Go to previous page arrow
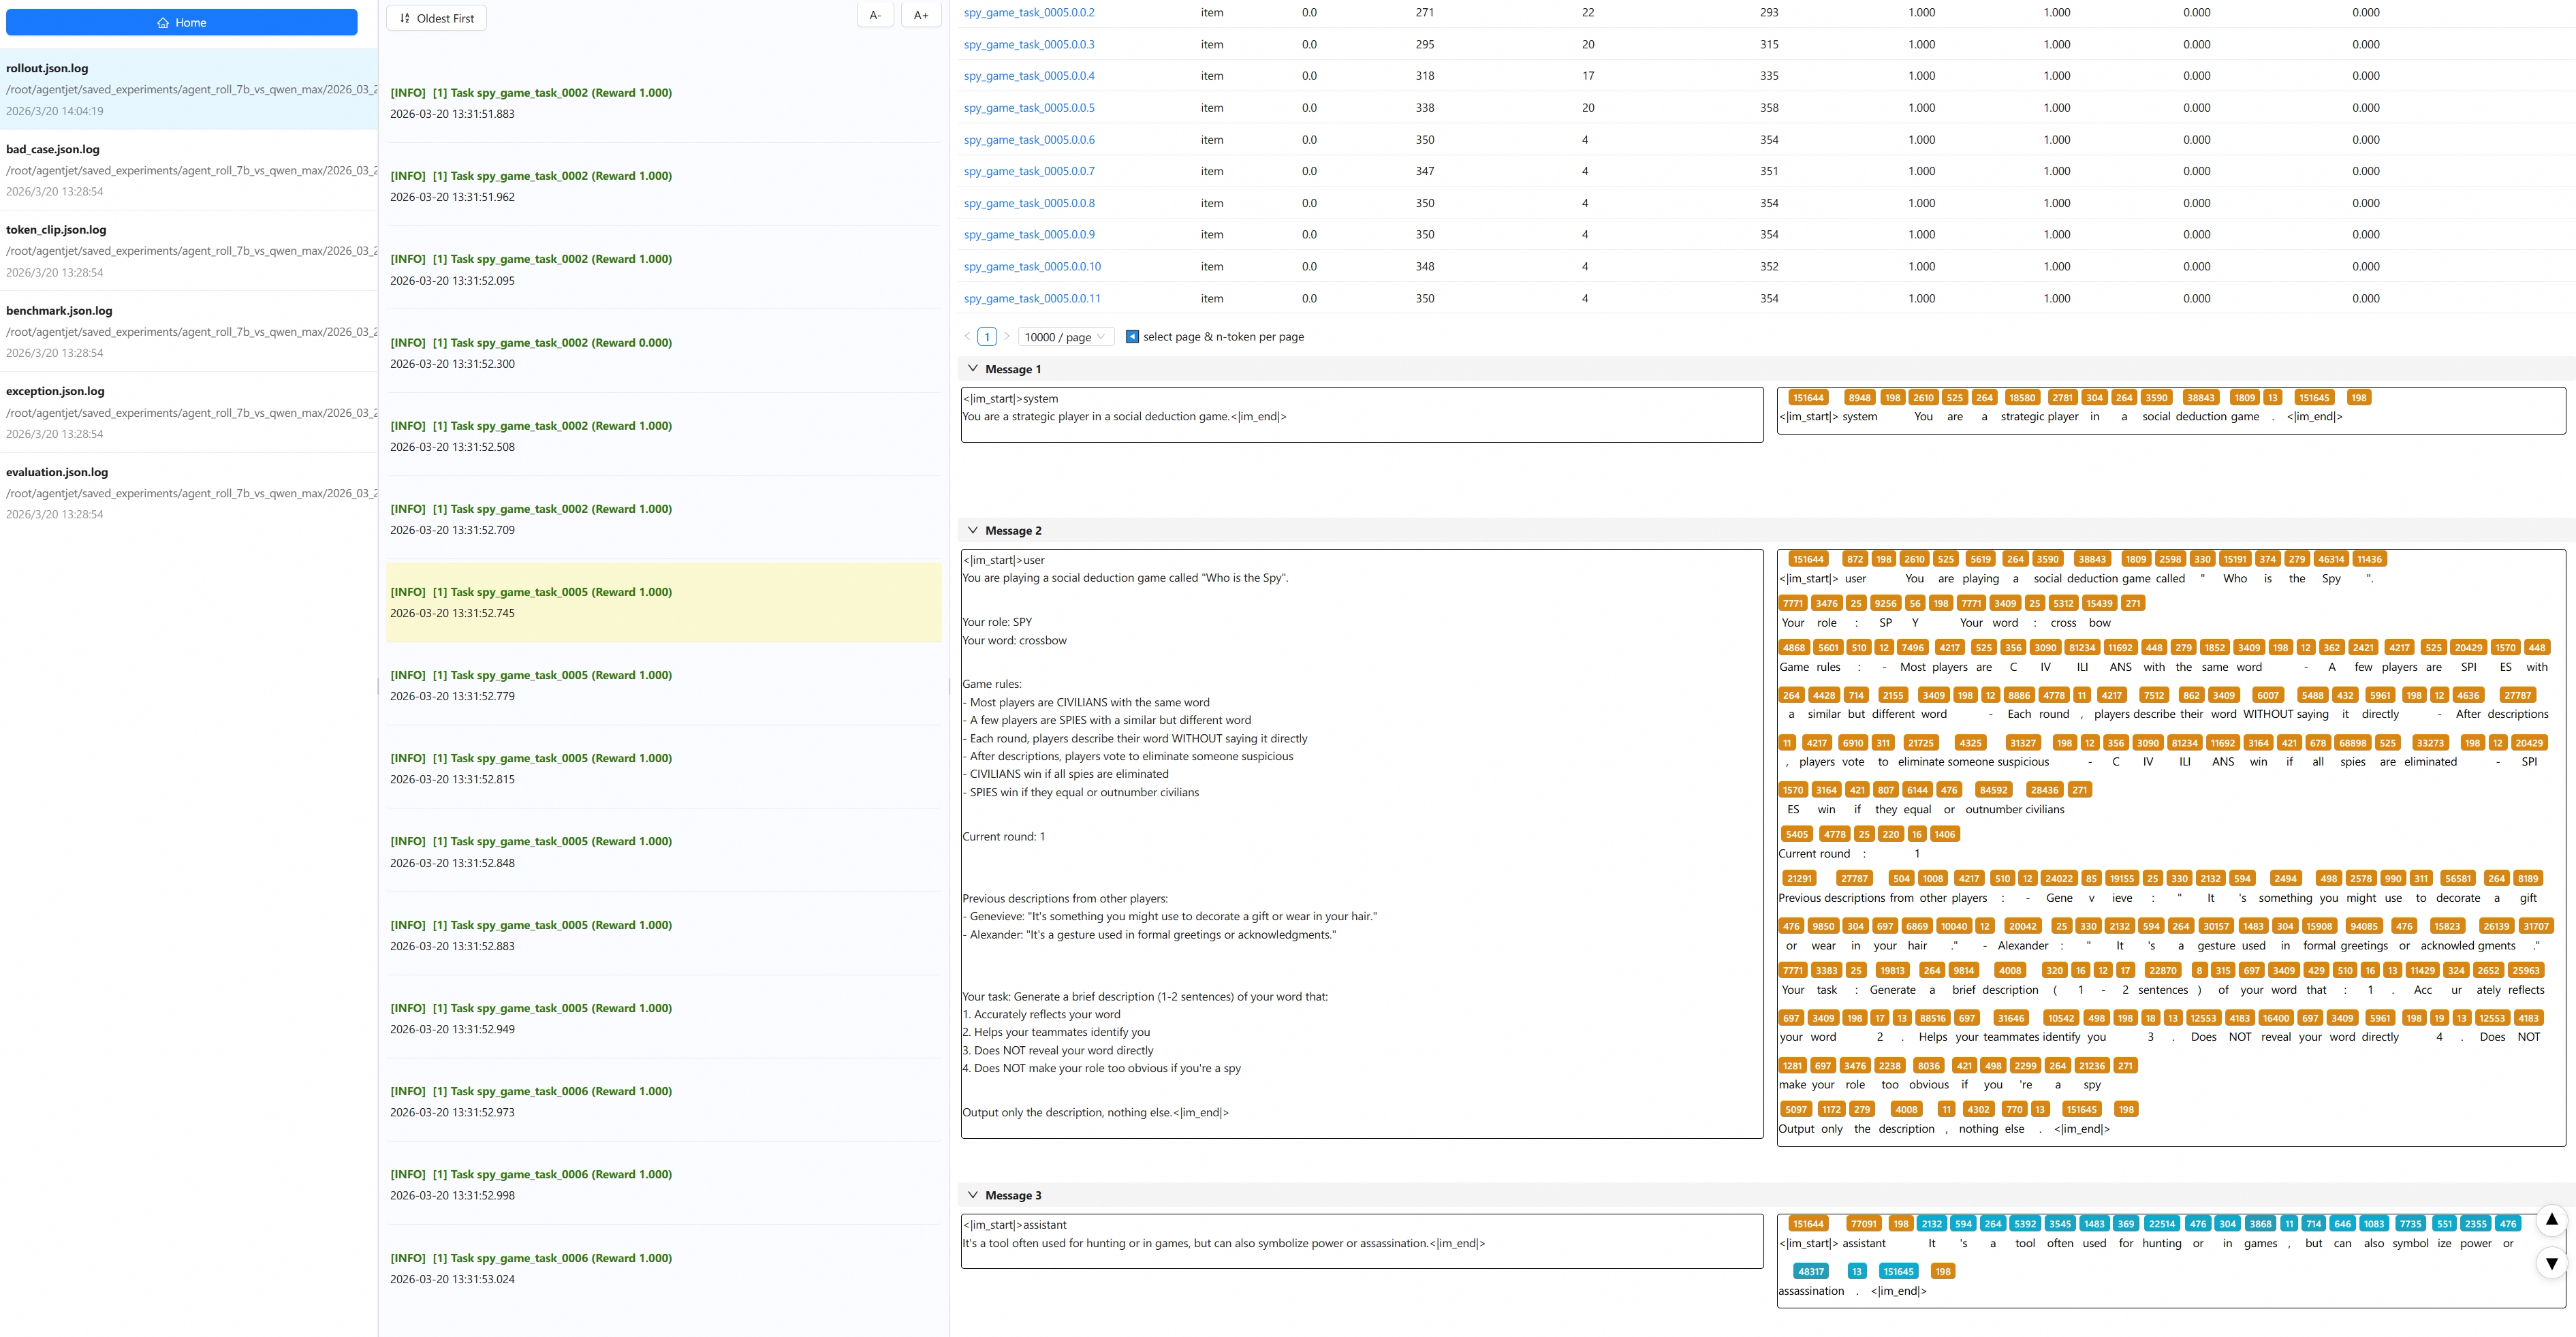2576x1337 pixels. click(x=967, y=337)
